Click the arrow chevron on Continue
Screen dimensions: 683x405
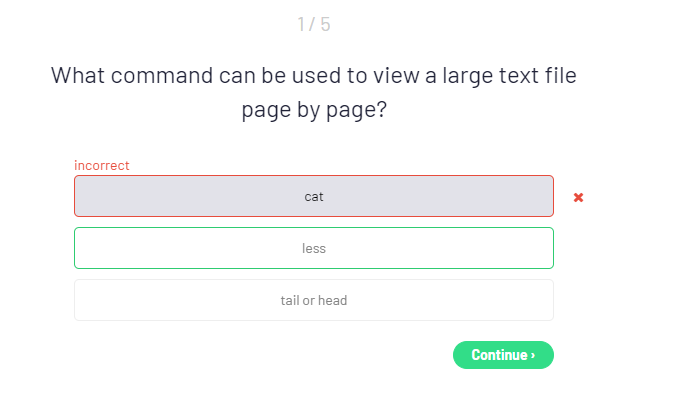pos(533,355)
